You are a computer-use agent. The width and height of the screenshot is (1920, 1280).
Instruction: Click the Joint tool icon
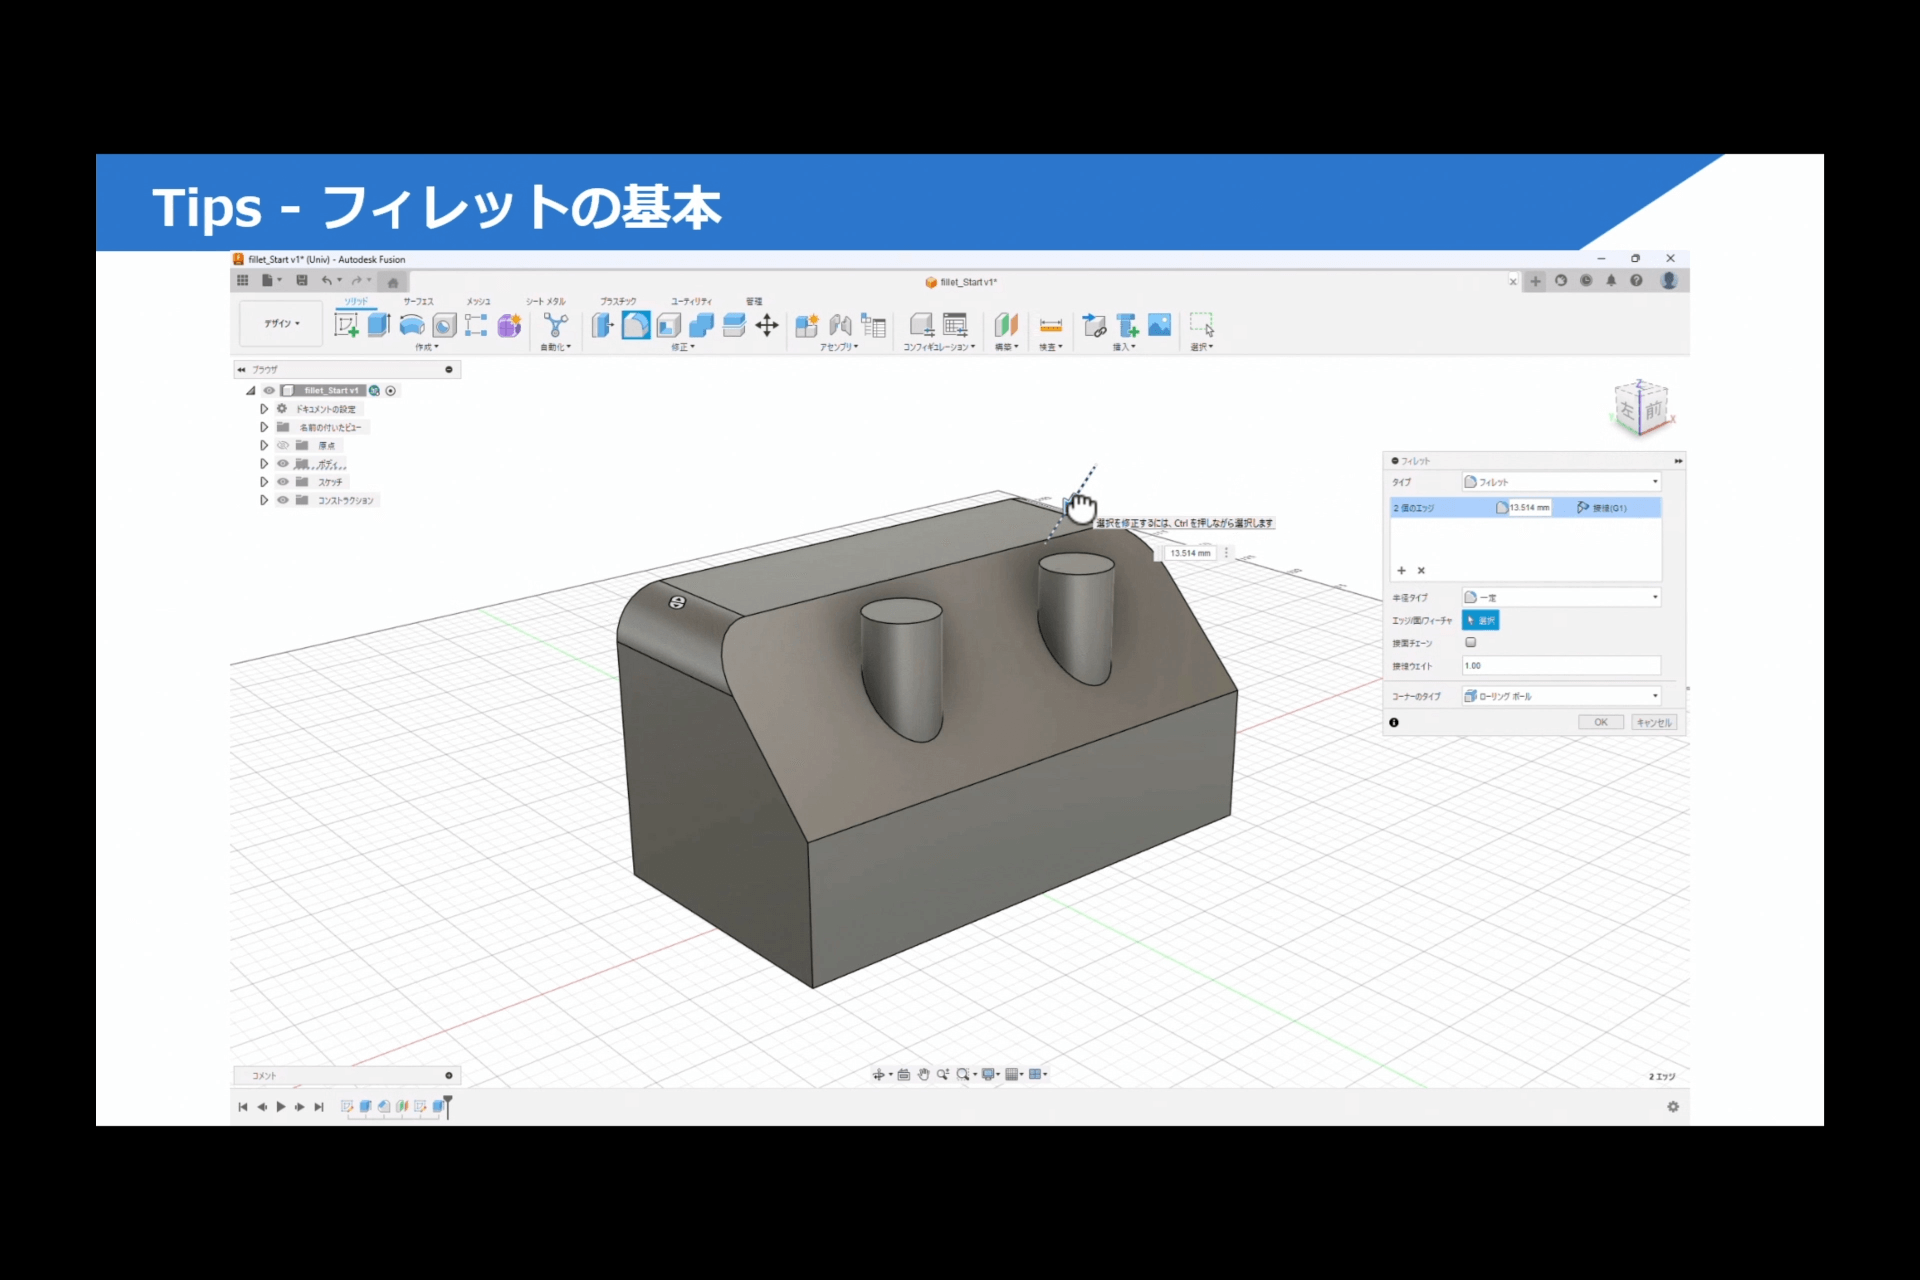pyautogui.click(x=840, y=325)
